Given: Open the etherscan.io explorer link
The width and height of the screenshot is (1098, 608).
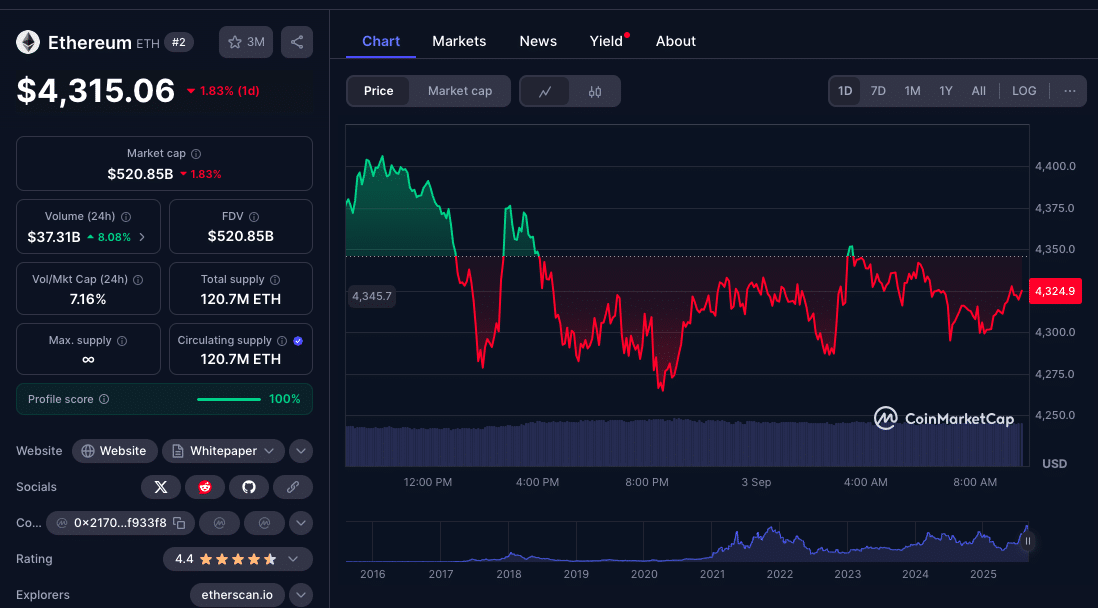Looking at the screenshot, I should click(237, 595).
